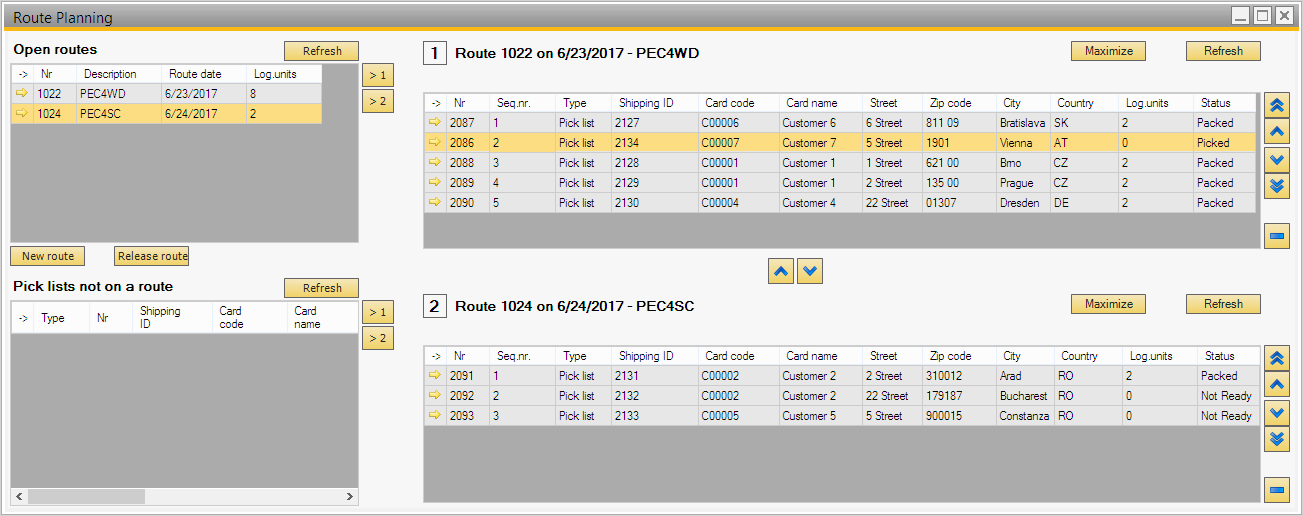Open link arrow for pick list 2087
Viewport: 1303px width, 516px height.
point(435,123)
